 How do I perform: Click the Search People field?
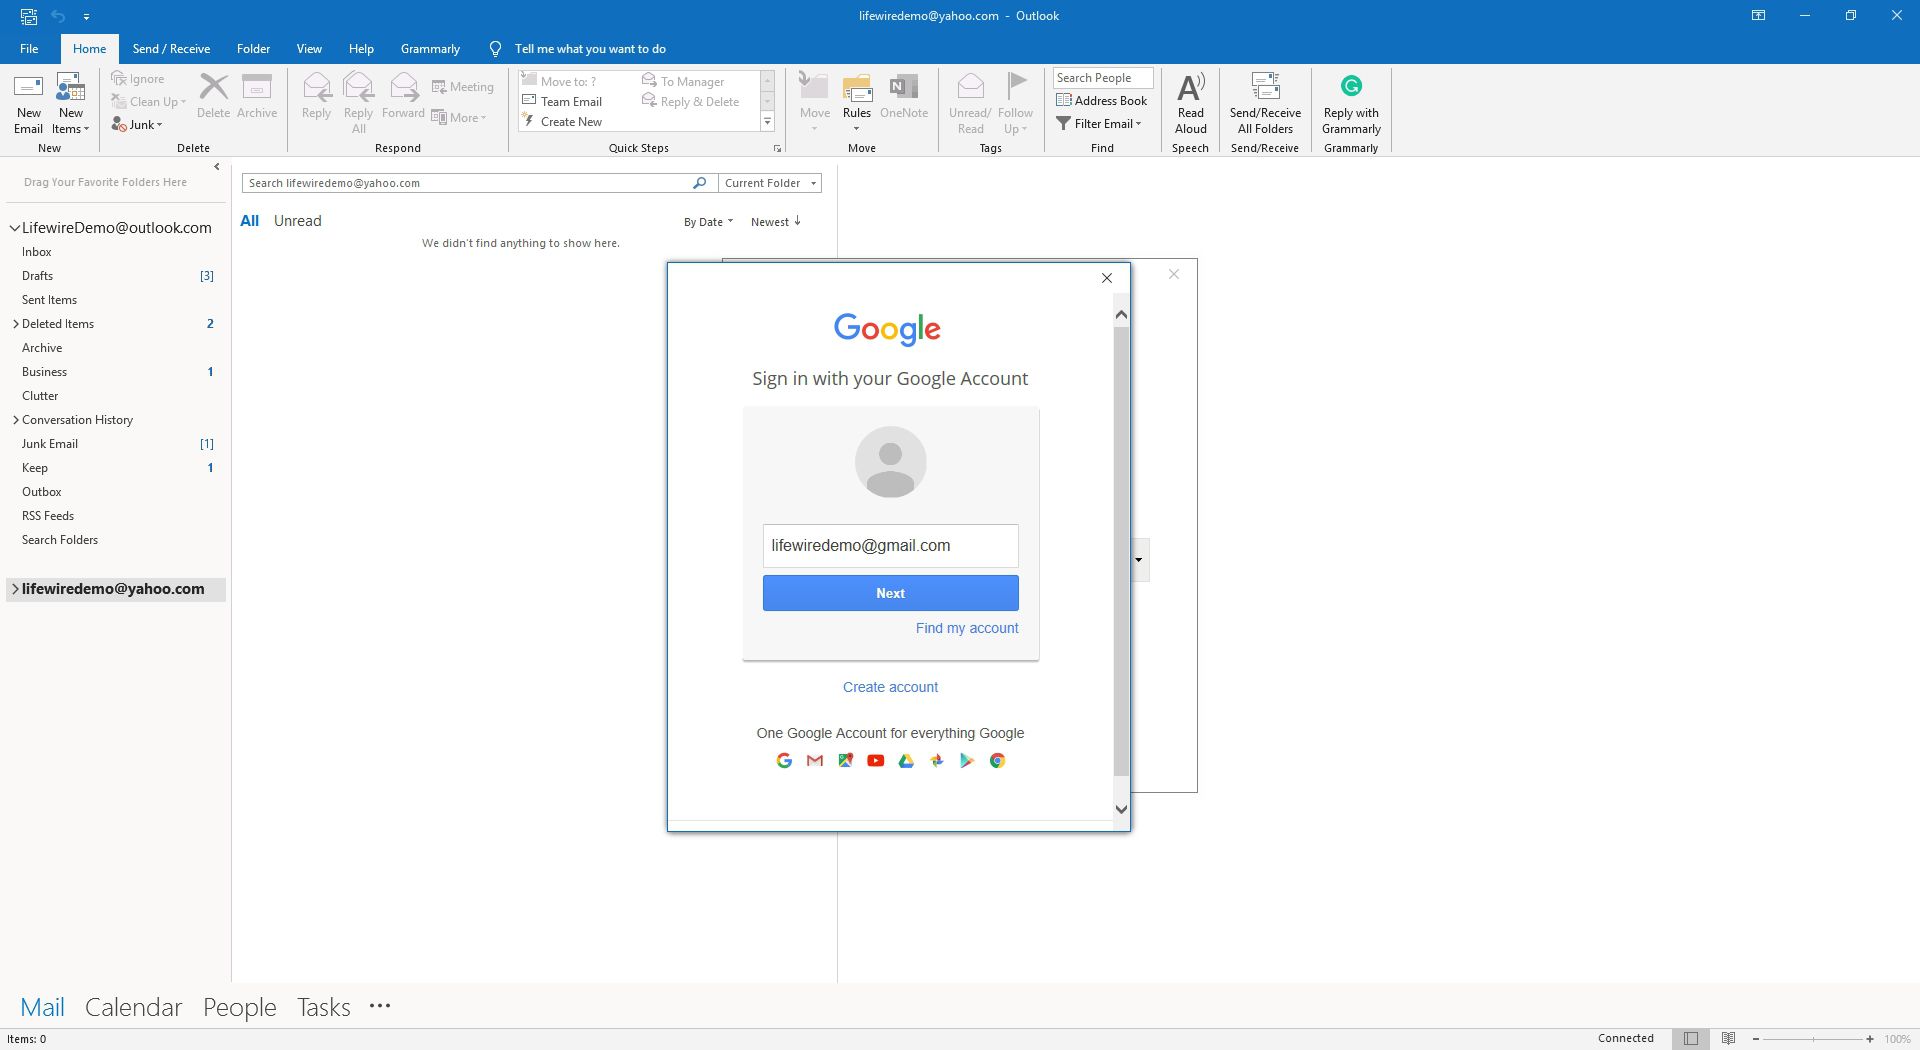coord(1102,78)
